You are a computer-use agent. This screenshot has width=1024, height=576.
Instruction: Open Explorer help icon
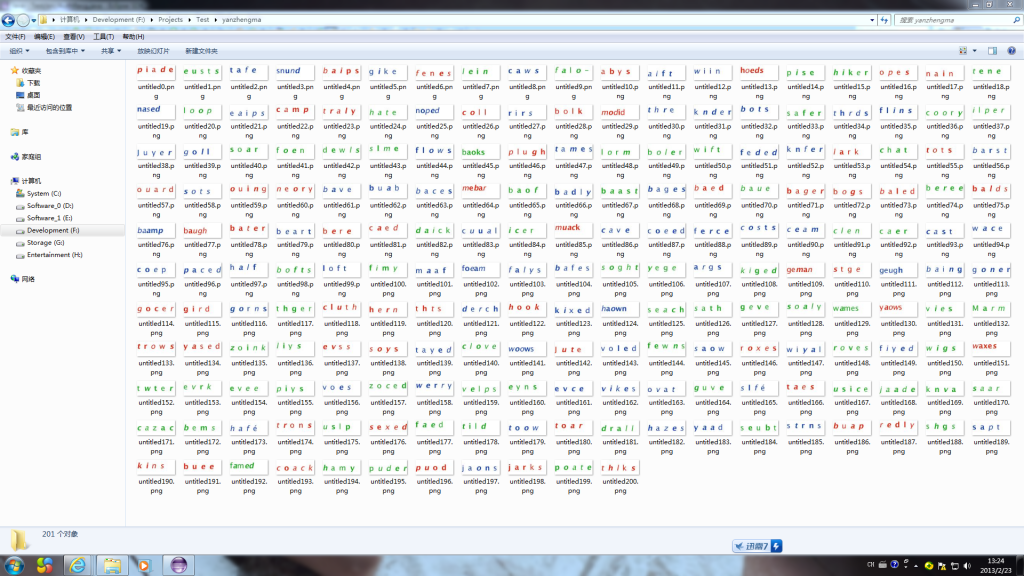pyautogui.click(x=1012, y=51)
